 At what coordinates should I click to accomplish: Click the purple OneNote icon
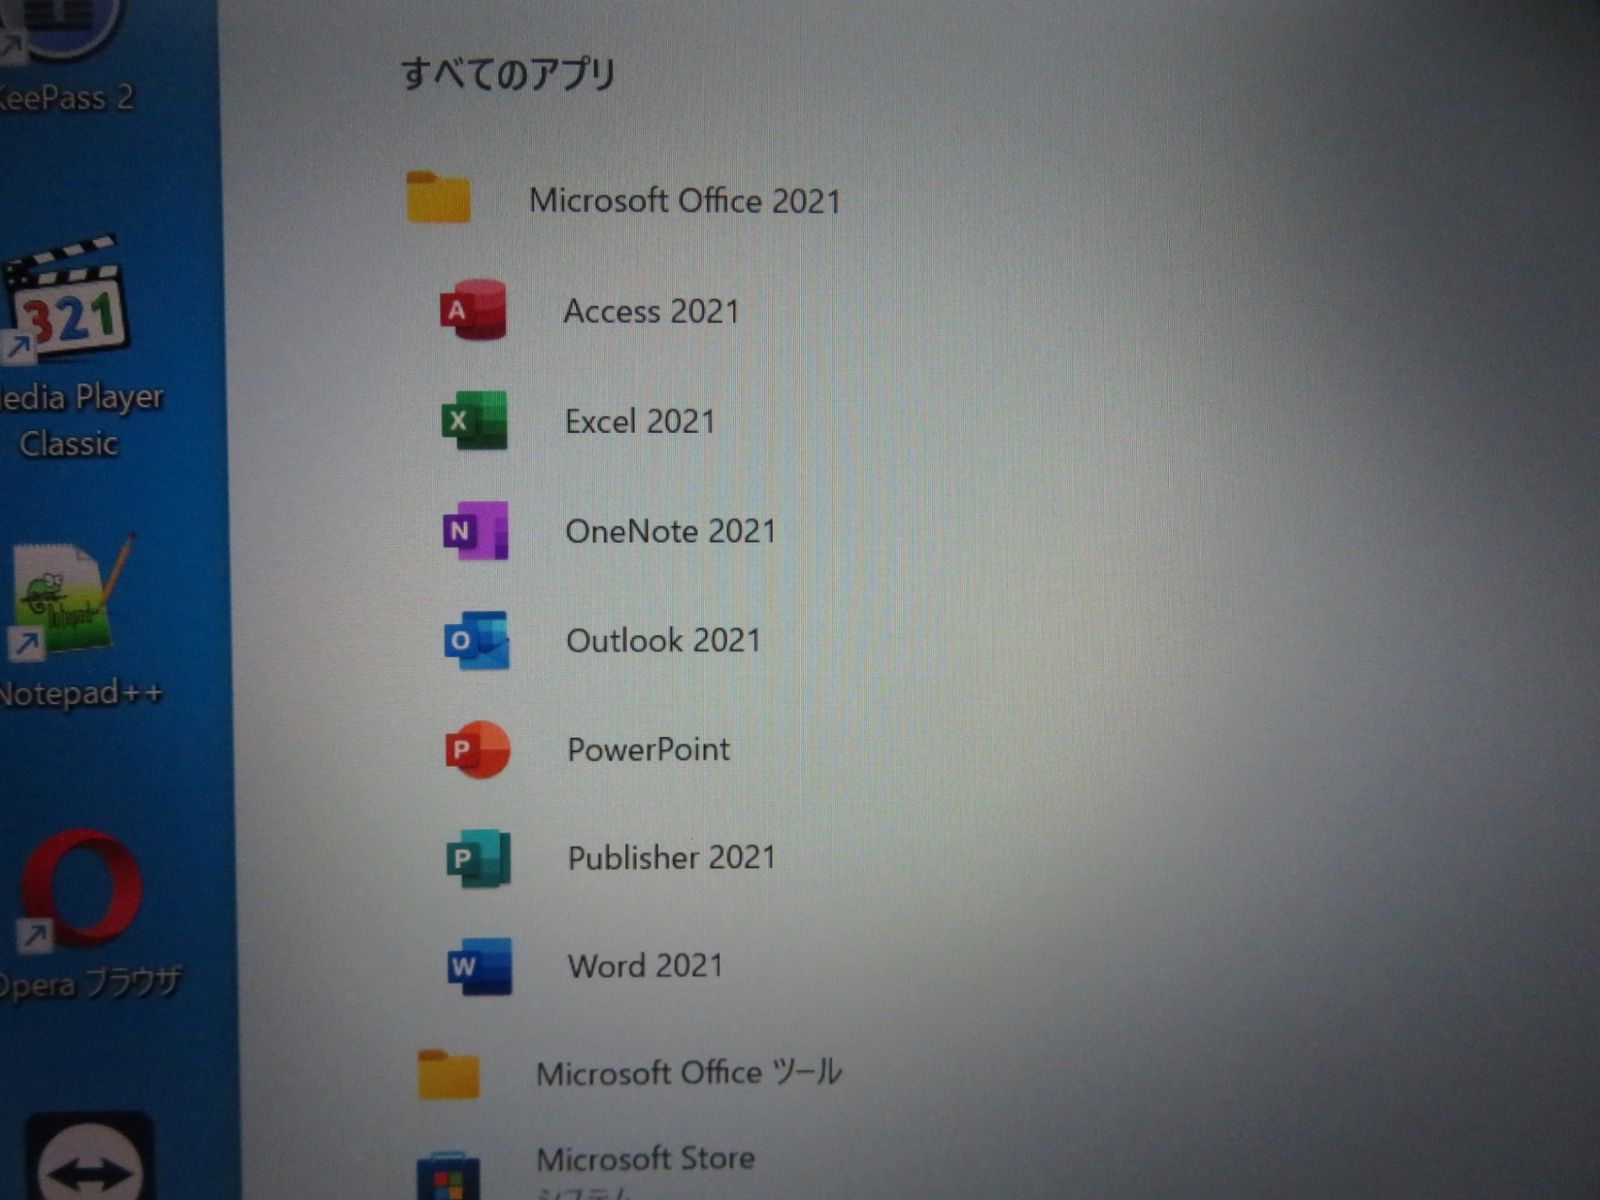[x=475, y=530]
